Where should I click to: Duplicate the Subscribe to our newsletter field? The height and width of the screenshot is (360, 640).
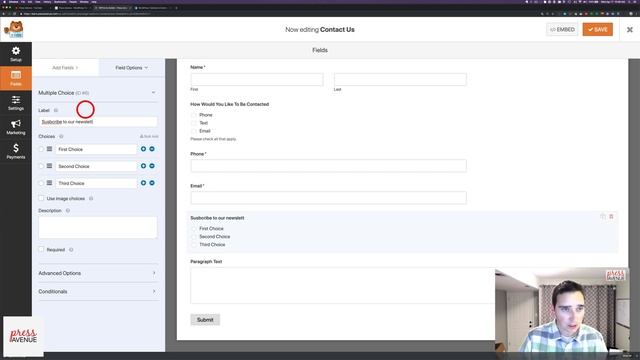tap(603, 216)
